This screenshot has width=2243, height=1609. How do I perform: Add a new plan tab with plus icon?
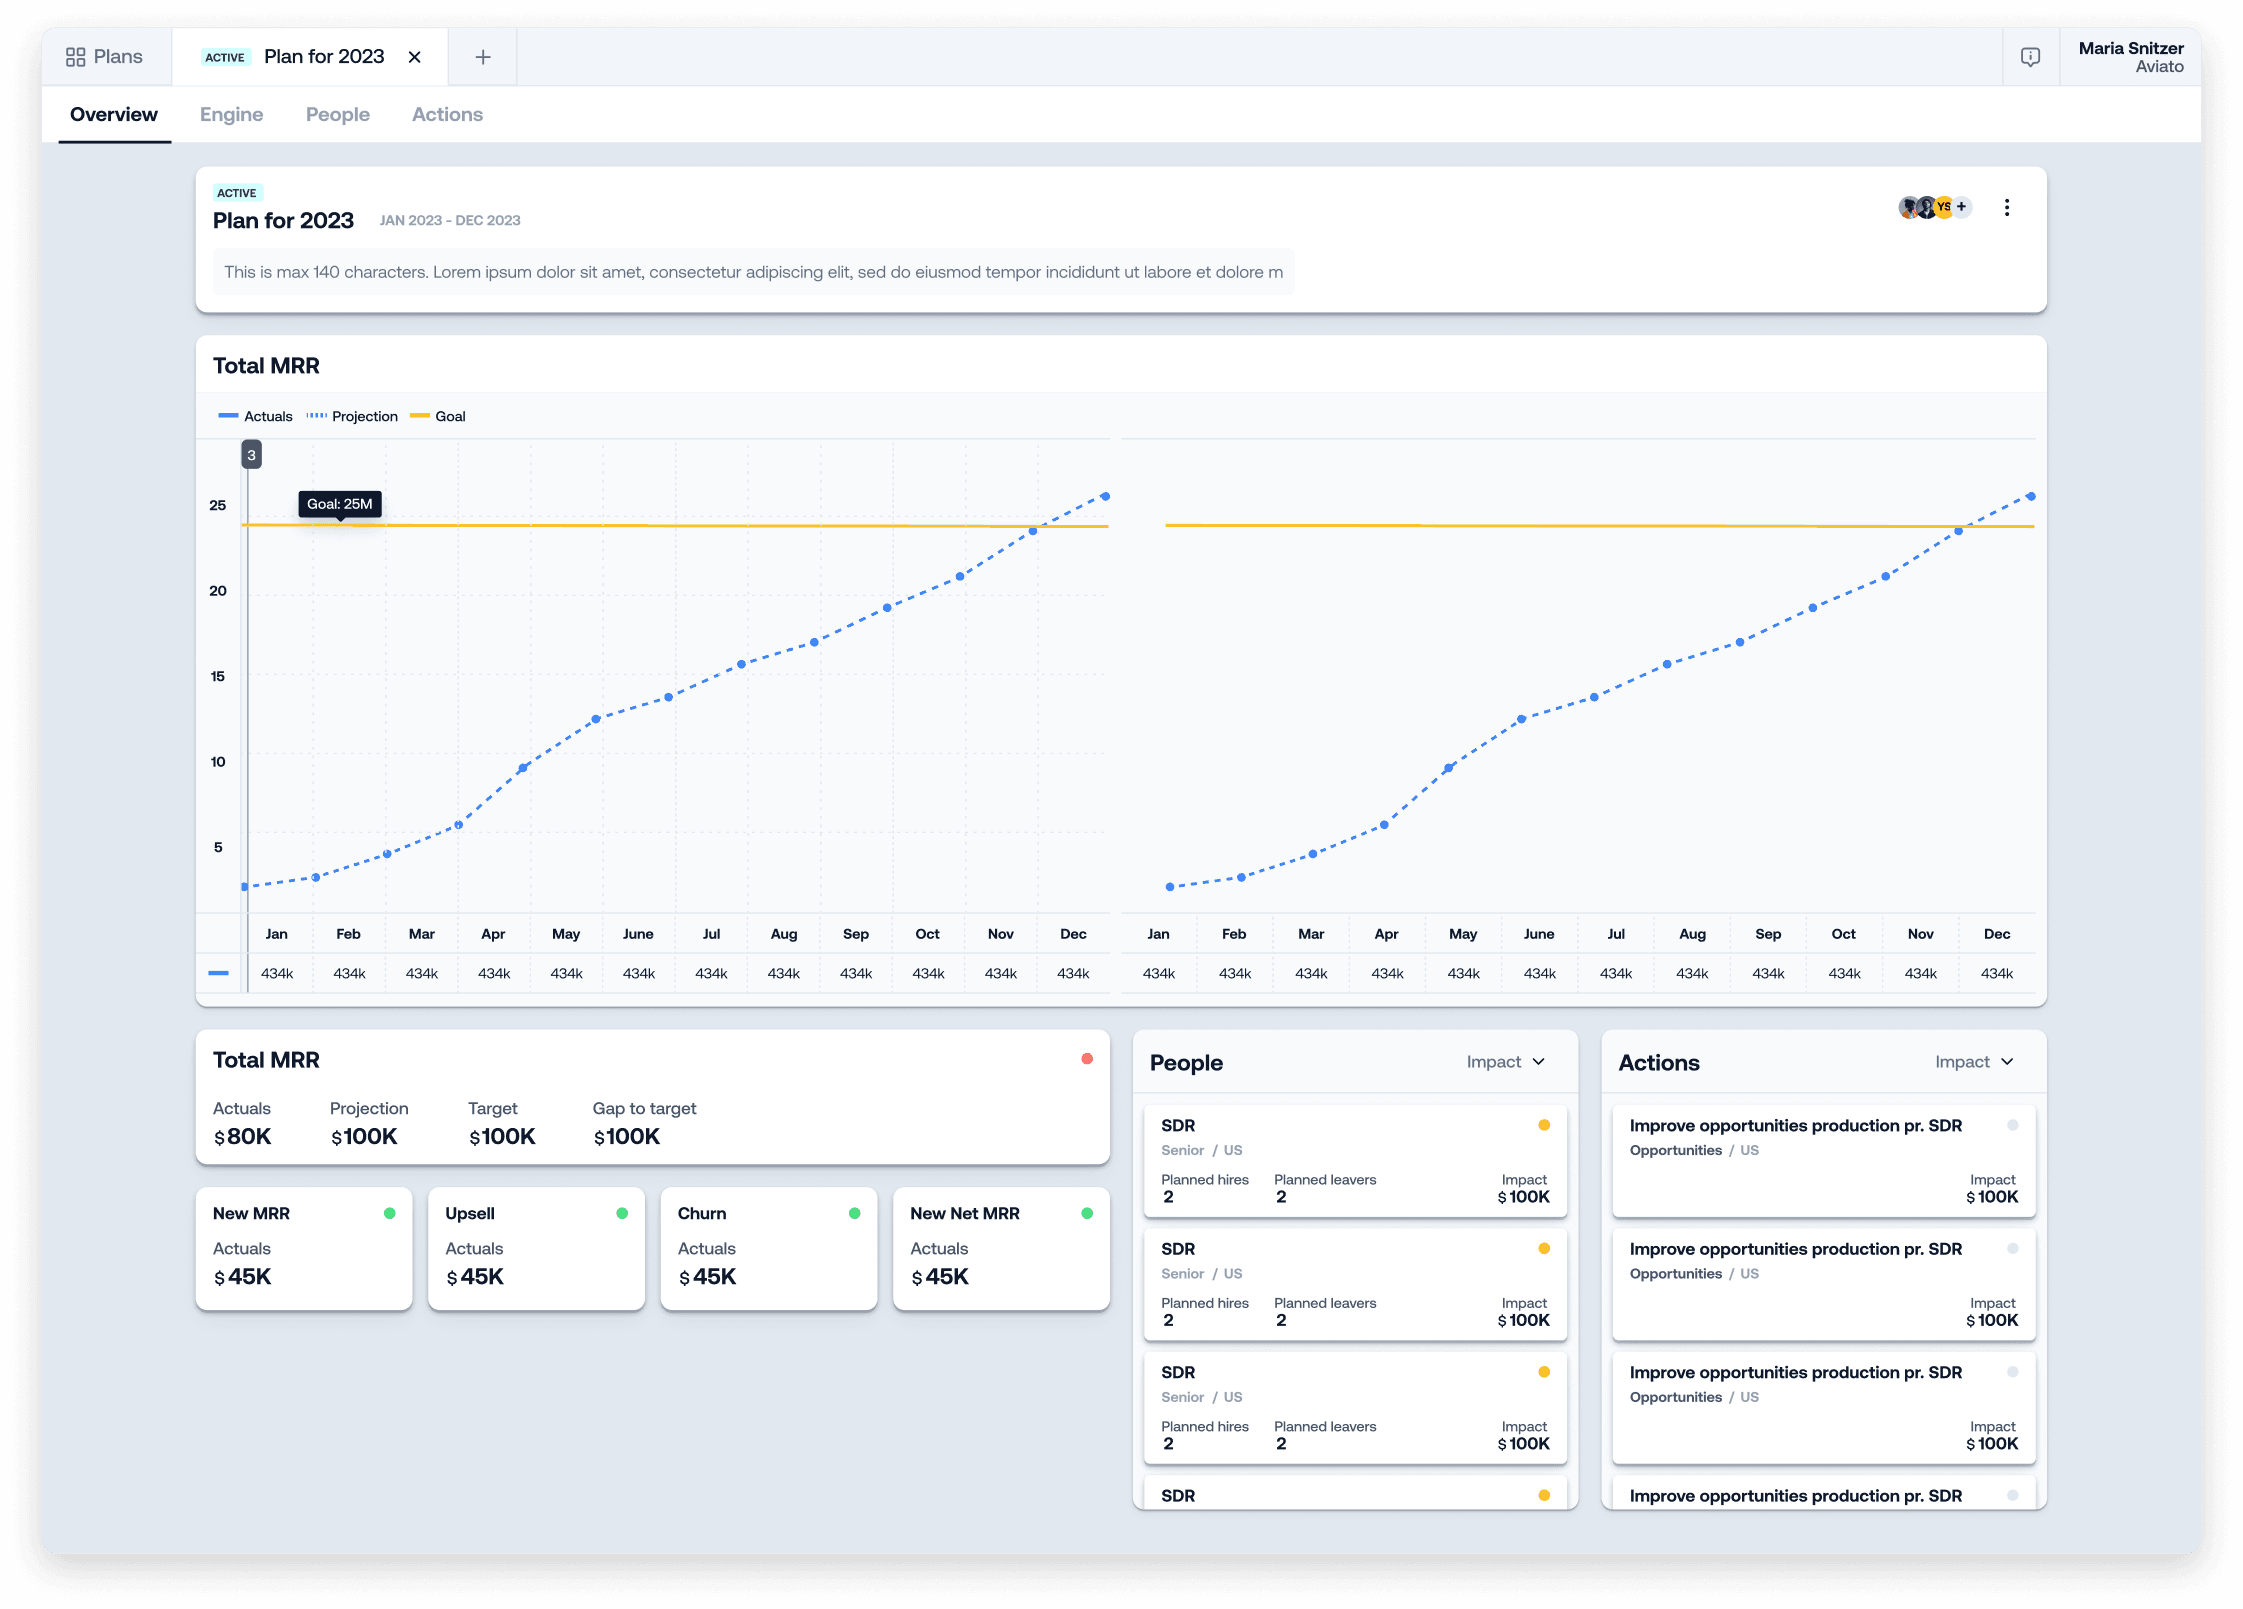483,57
